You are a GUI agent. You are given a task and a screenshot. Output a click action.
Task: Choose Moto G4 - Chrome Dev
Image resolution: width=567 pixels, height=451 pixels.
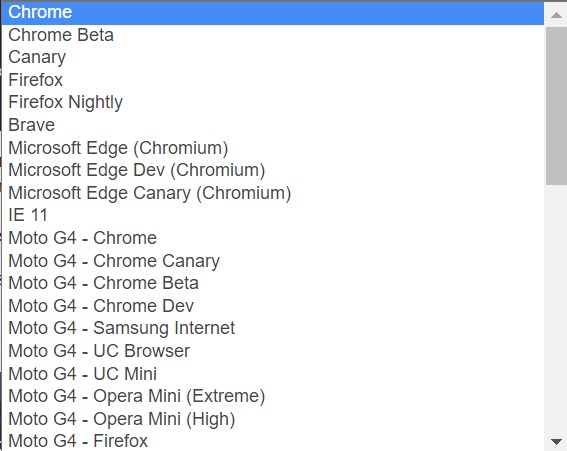point(273,306)
